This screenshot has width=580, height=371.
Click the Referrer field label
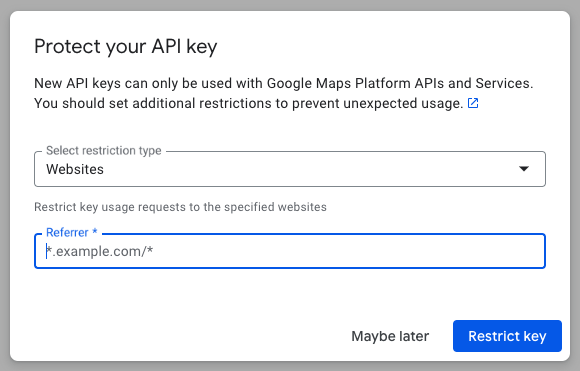click(x=67, y=232)
